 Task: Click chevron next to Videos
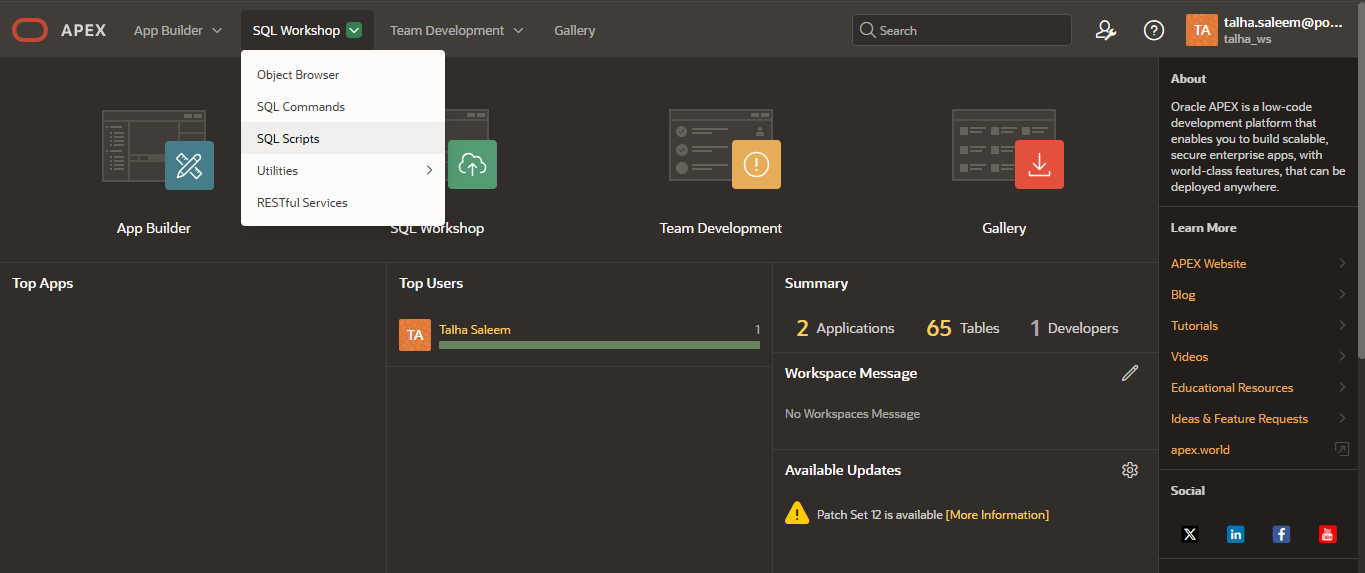[x=1342, y=356]
